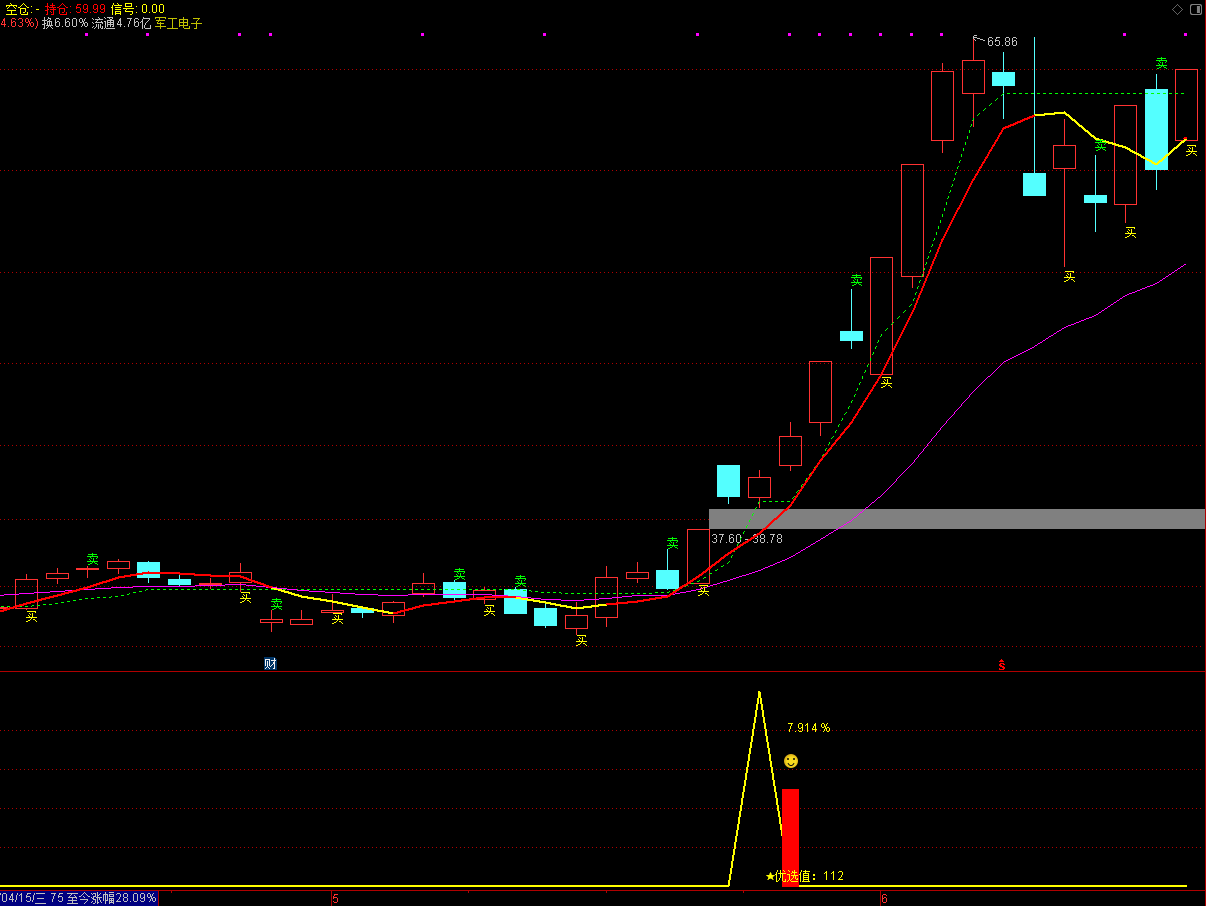Viewport: 1206px width, 906px height.
Task: Click the 流通4.76亿 float shares value
Action: [x=122, y=23]
